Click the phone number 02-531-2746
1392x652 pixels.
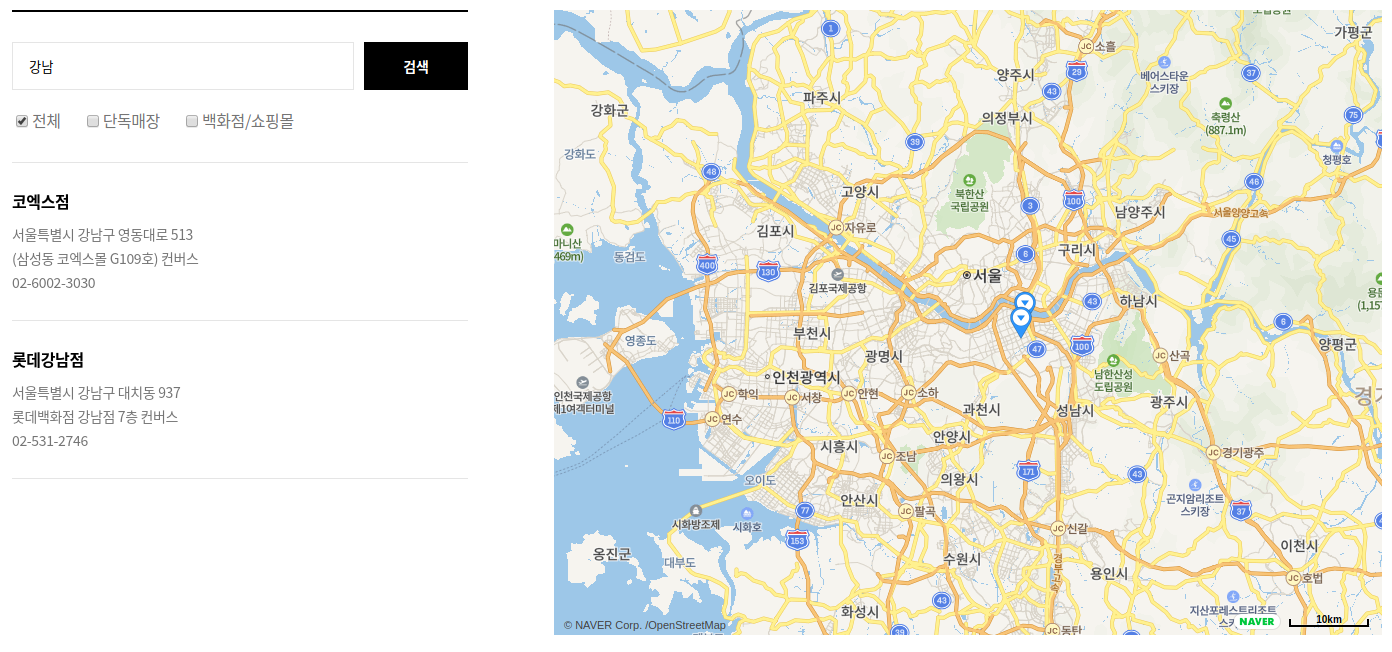(50, 441)
